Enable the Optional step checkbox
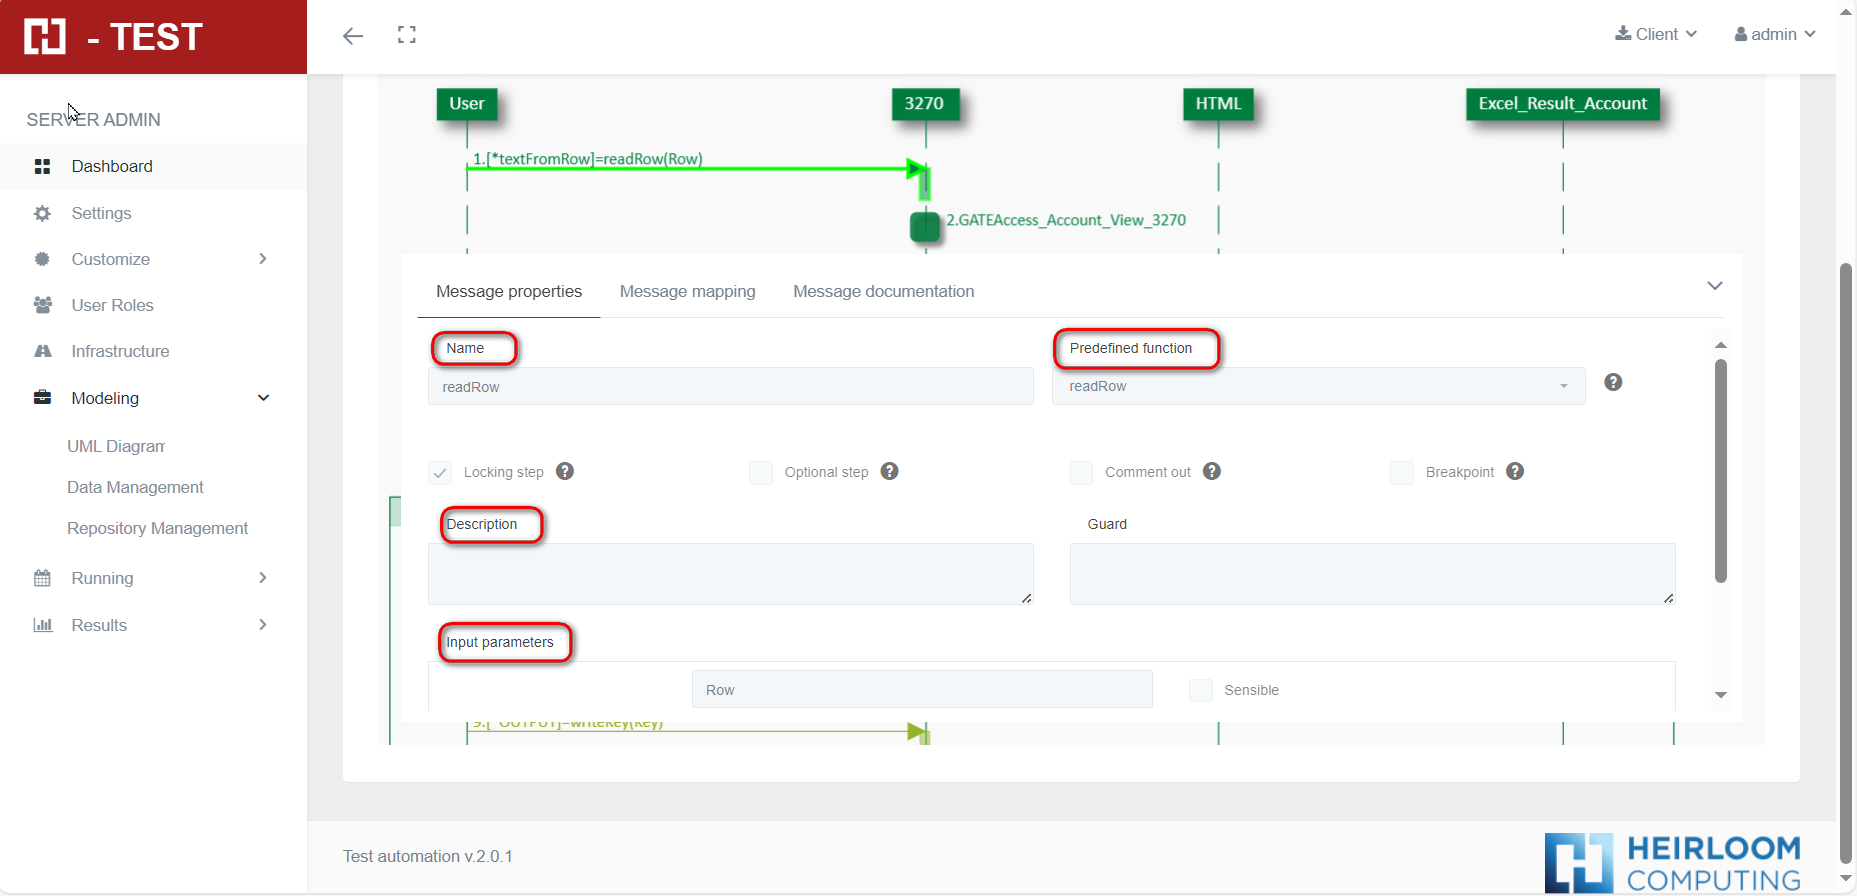 click(761, 473)
